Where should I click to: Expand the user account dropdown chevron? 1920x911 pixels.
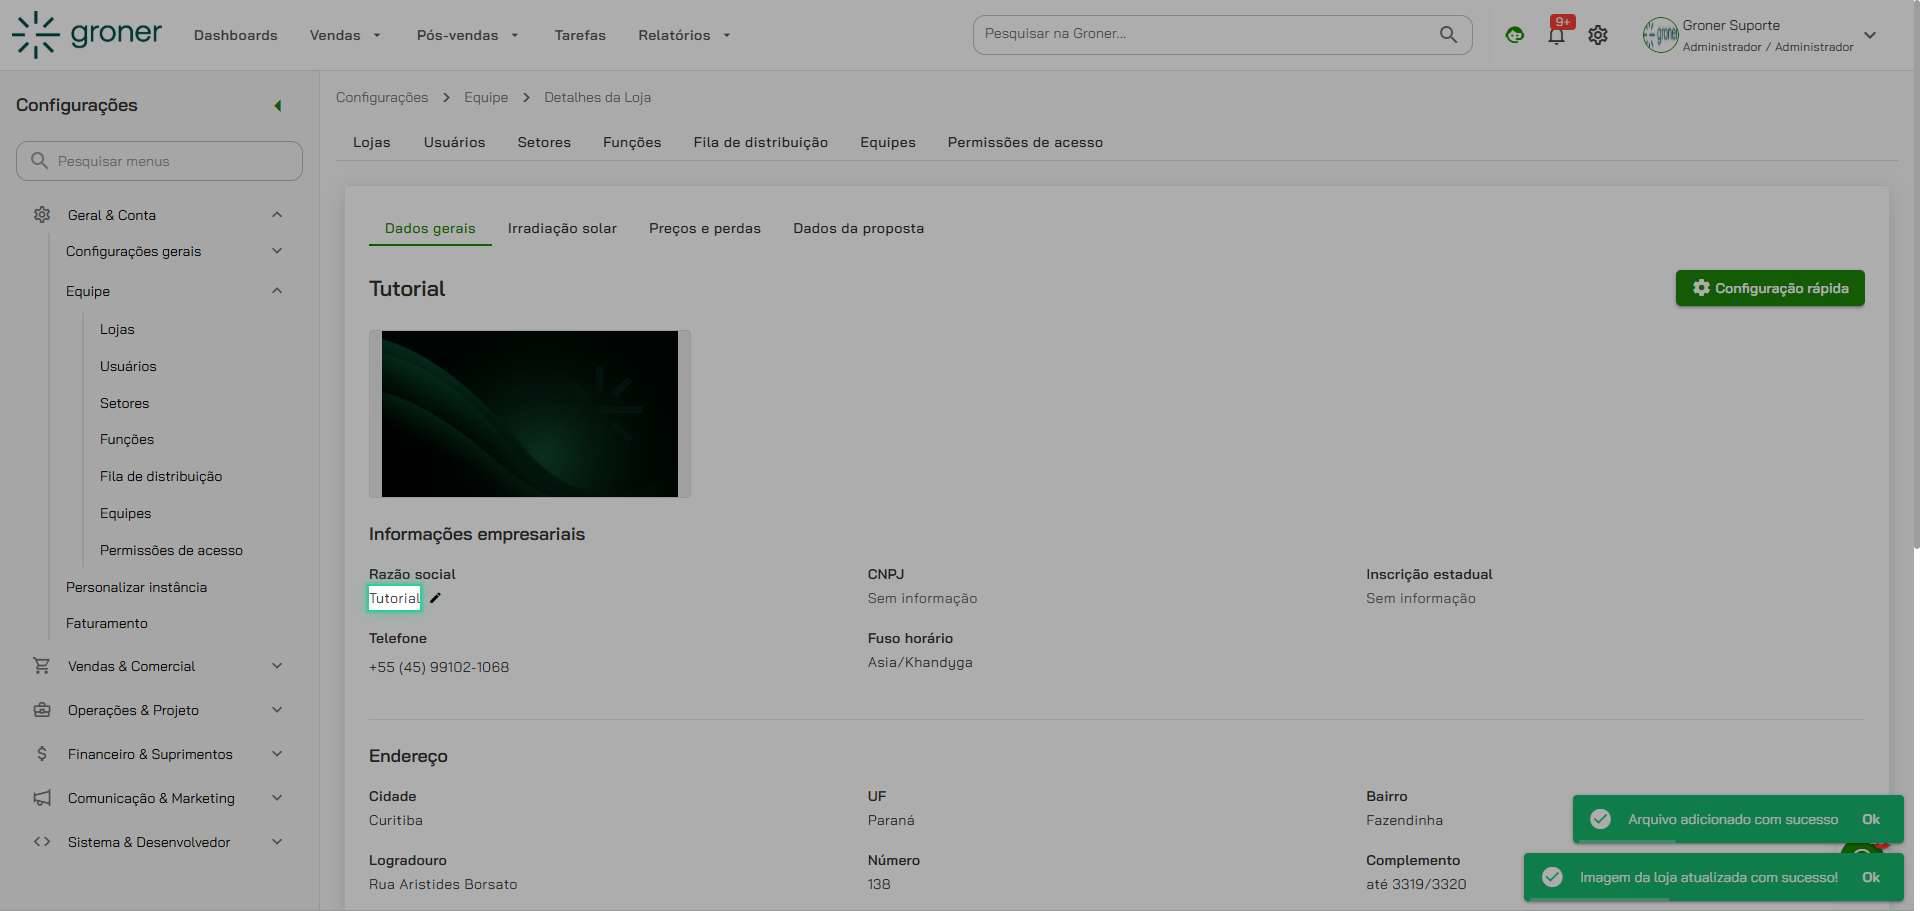1870,35
